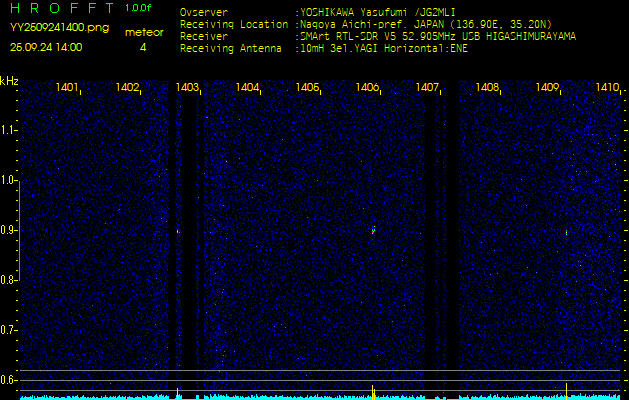The image size is (629, 400).
Task: Click the 0.6 kHz axis label
Action: tap(7, 380)
